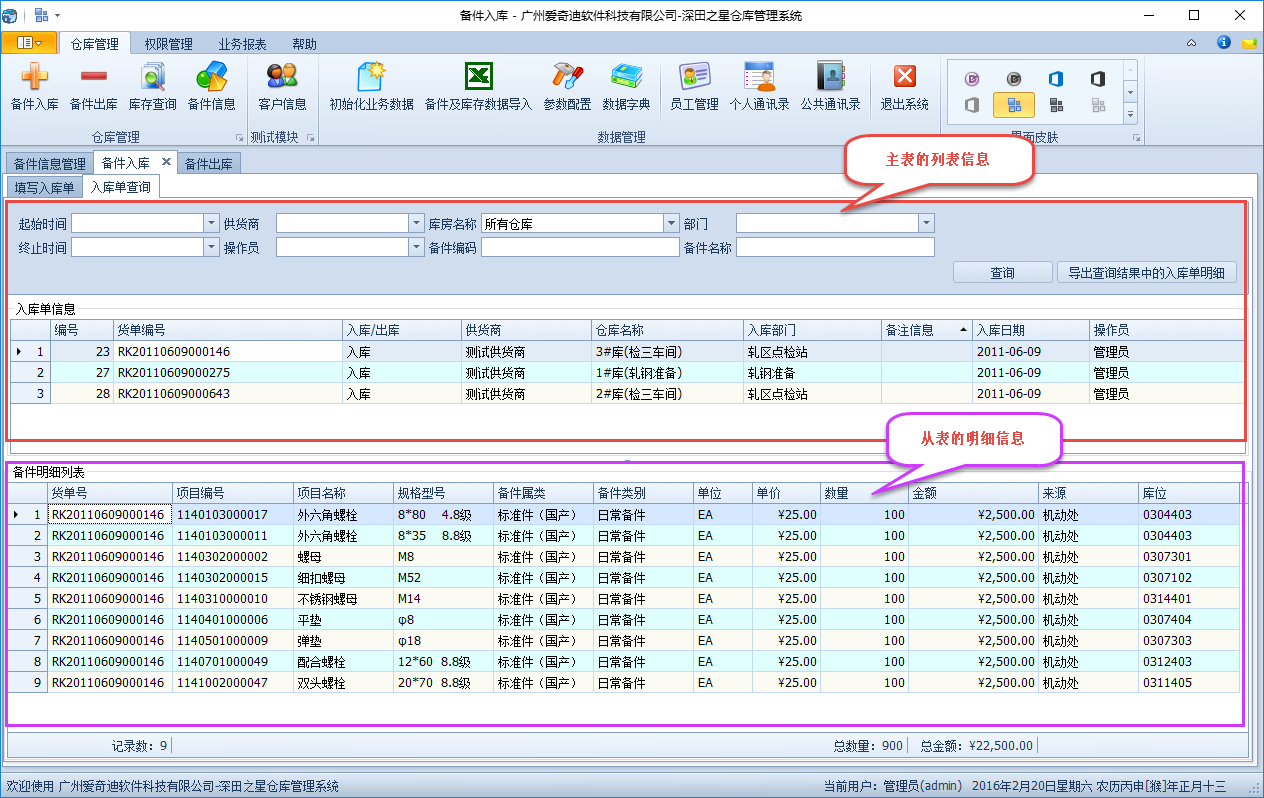The width and height of the screenshot is (1264, 798).
Task: Open the 帮助 ribbon tab
Action: pyautogui.click(x=304, y=44)
